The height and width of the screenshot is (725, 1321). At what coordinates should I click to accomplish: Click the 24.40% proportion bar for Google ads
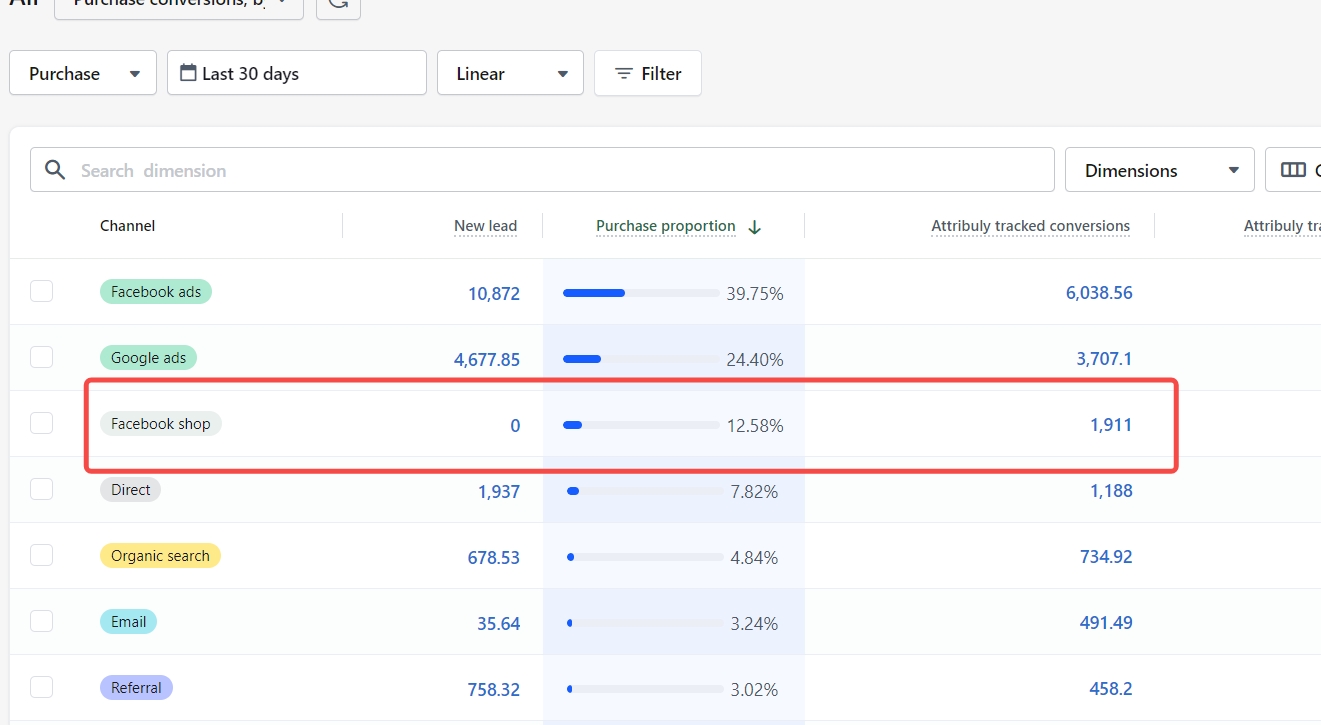[641, 359]
